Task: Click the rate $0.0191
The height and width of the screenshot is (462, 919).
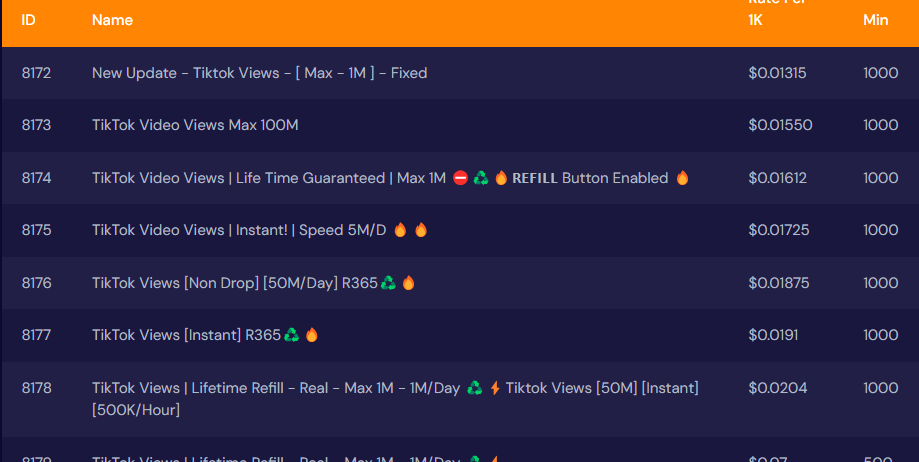Action: [773, 335]
